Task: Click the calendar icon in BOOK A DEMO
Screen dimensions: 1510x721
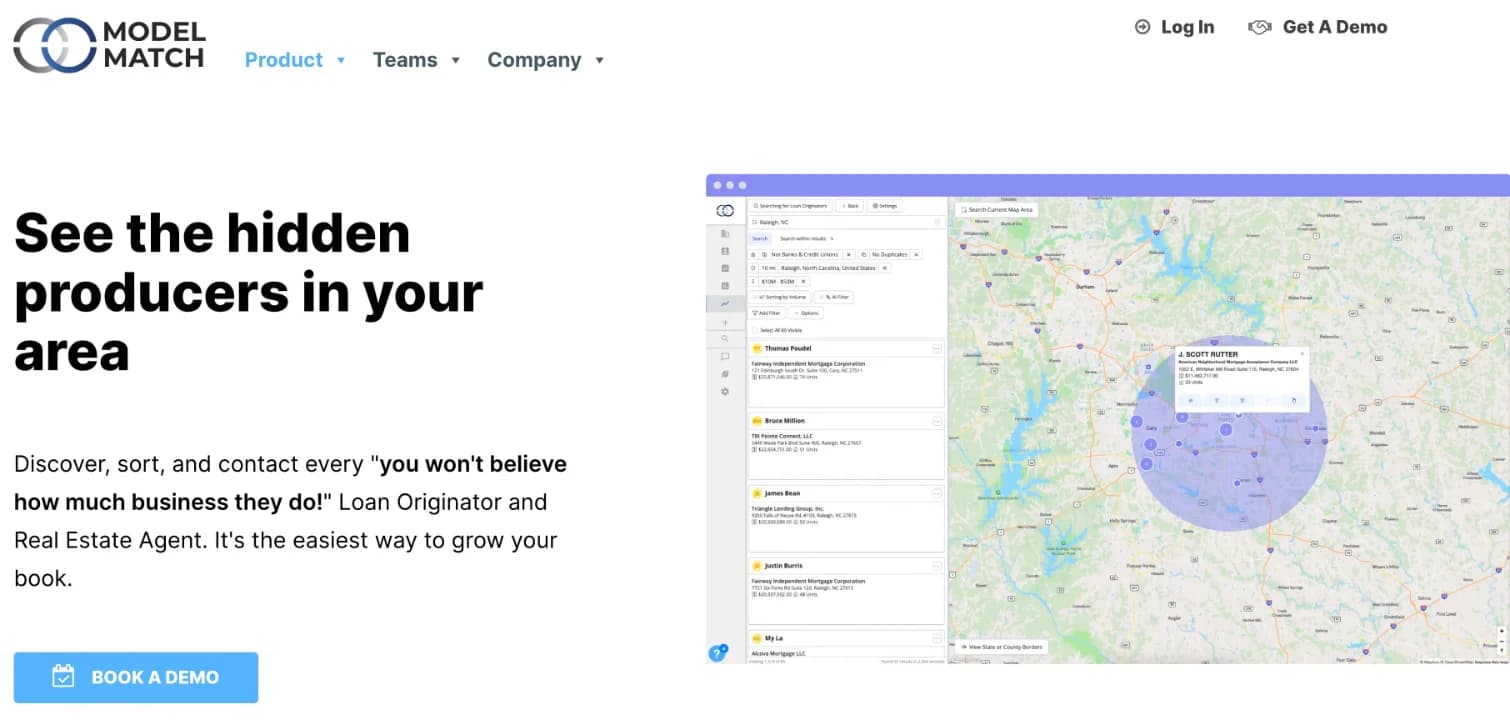Action: (x=63, y=677)
